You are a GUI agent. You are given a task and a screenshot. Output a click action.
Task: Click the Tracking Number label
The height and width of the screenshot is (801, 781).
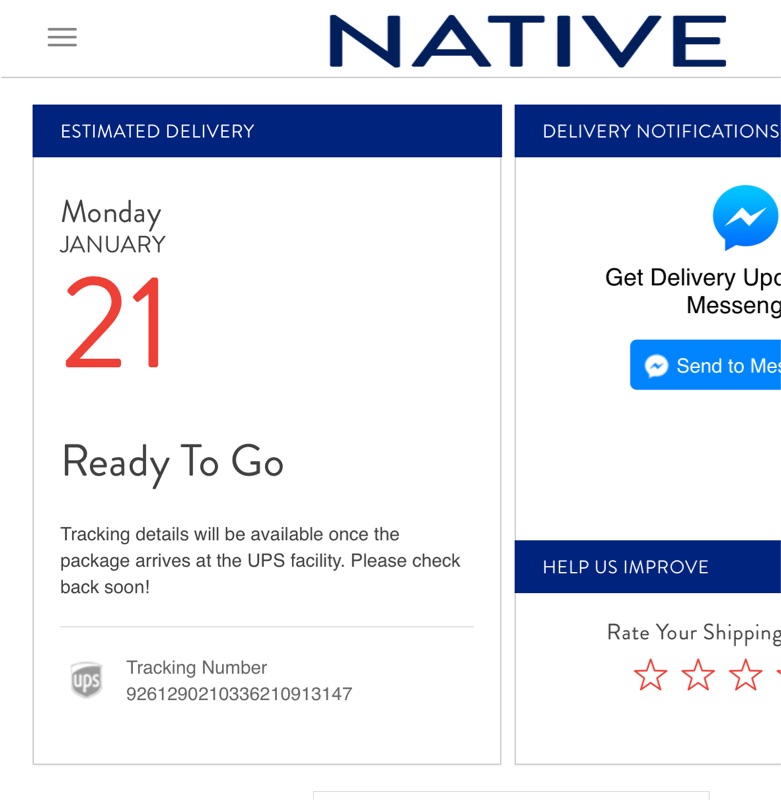pyautogui.click(x=196, y=667)
